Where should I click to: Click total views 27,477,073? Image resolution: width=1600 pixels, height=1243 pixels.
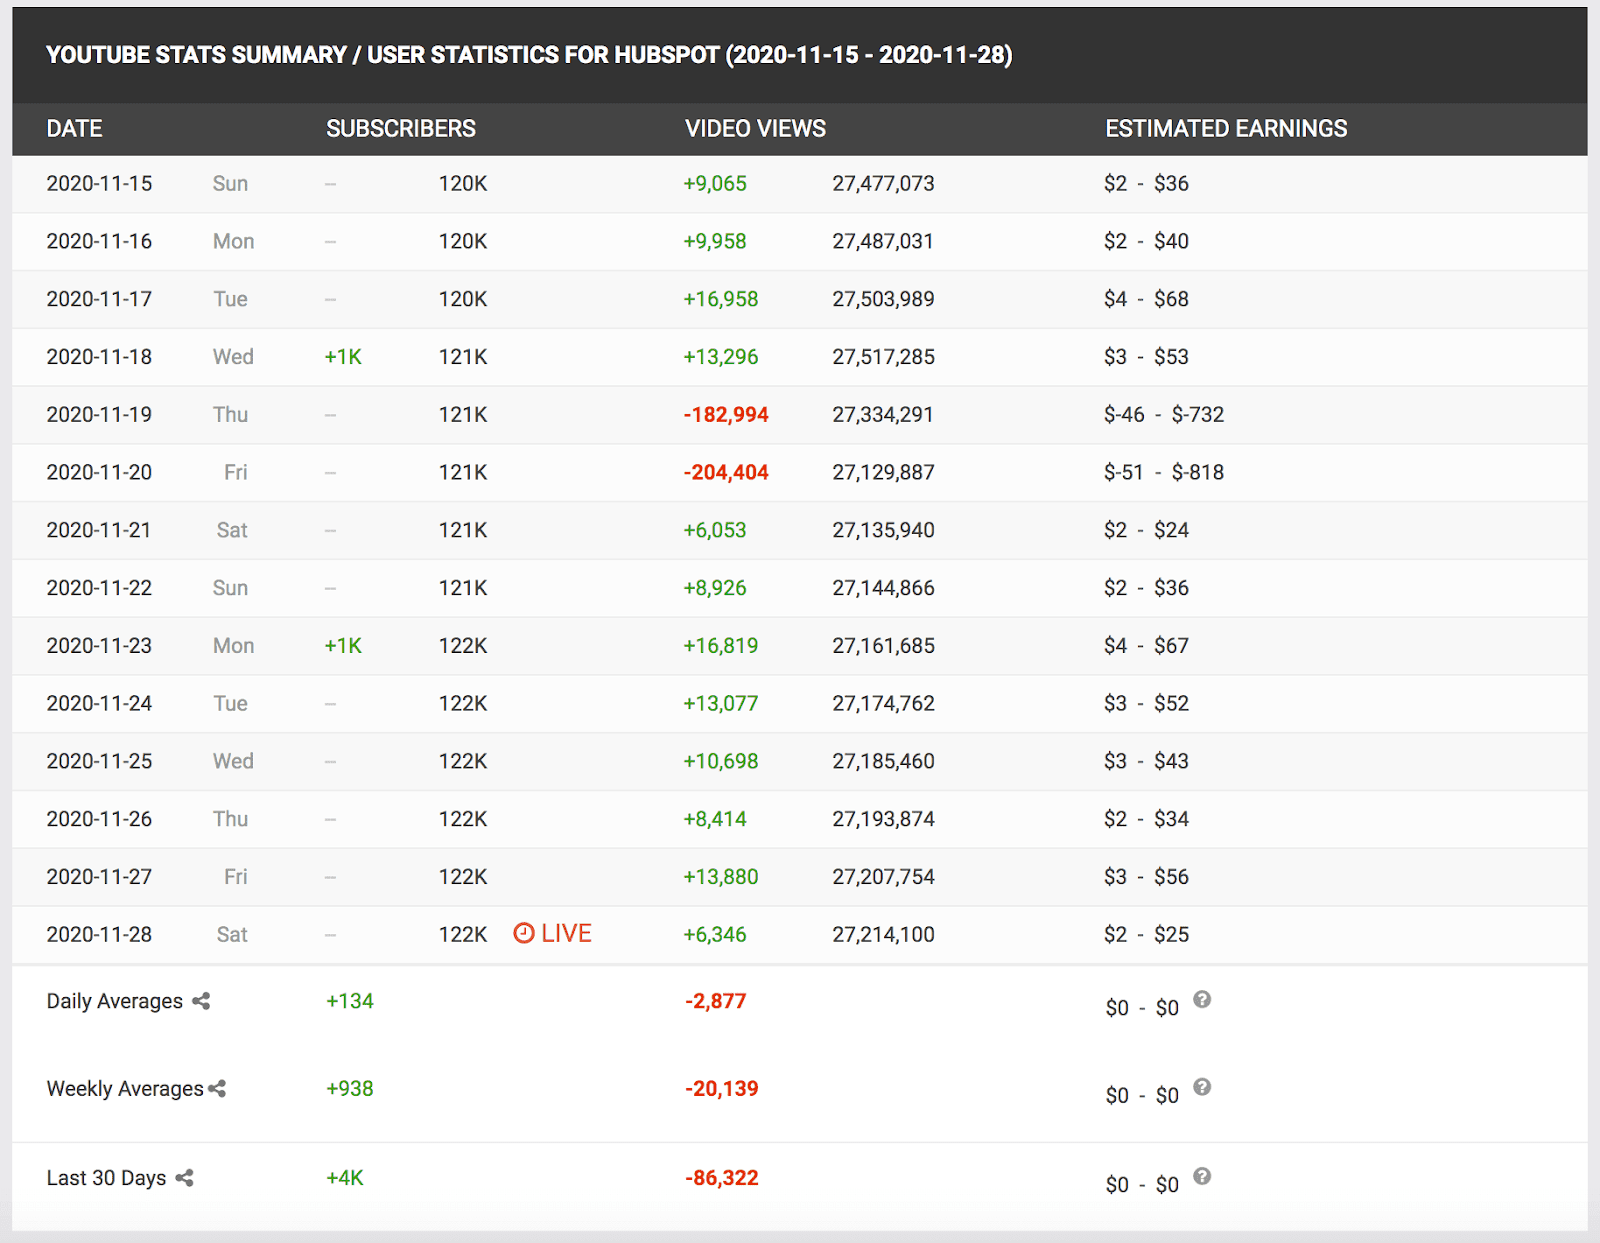[884, 184]
